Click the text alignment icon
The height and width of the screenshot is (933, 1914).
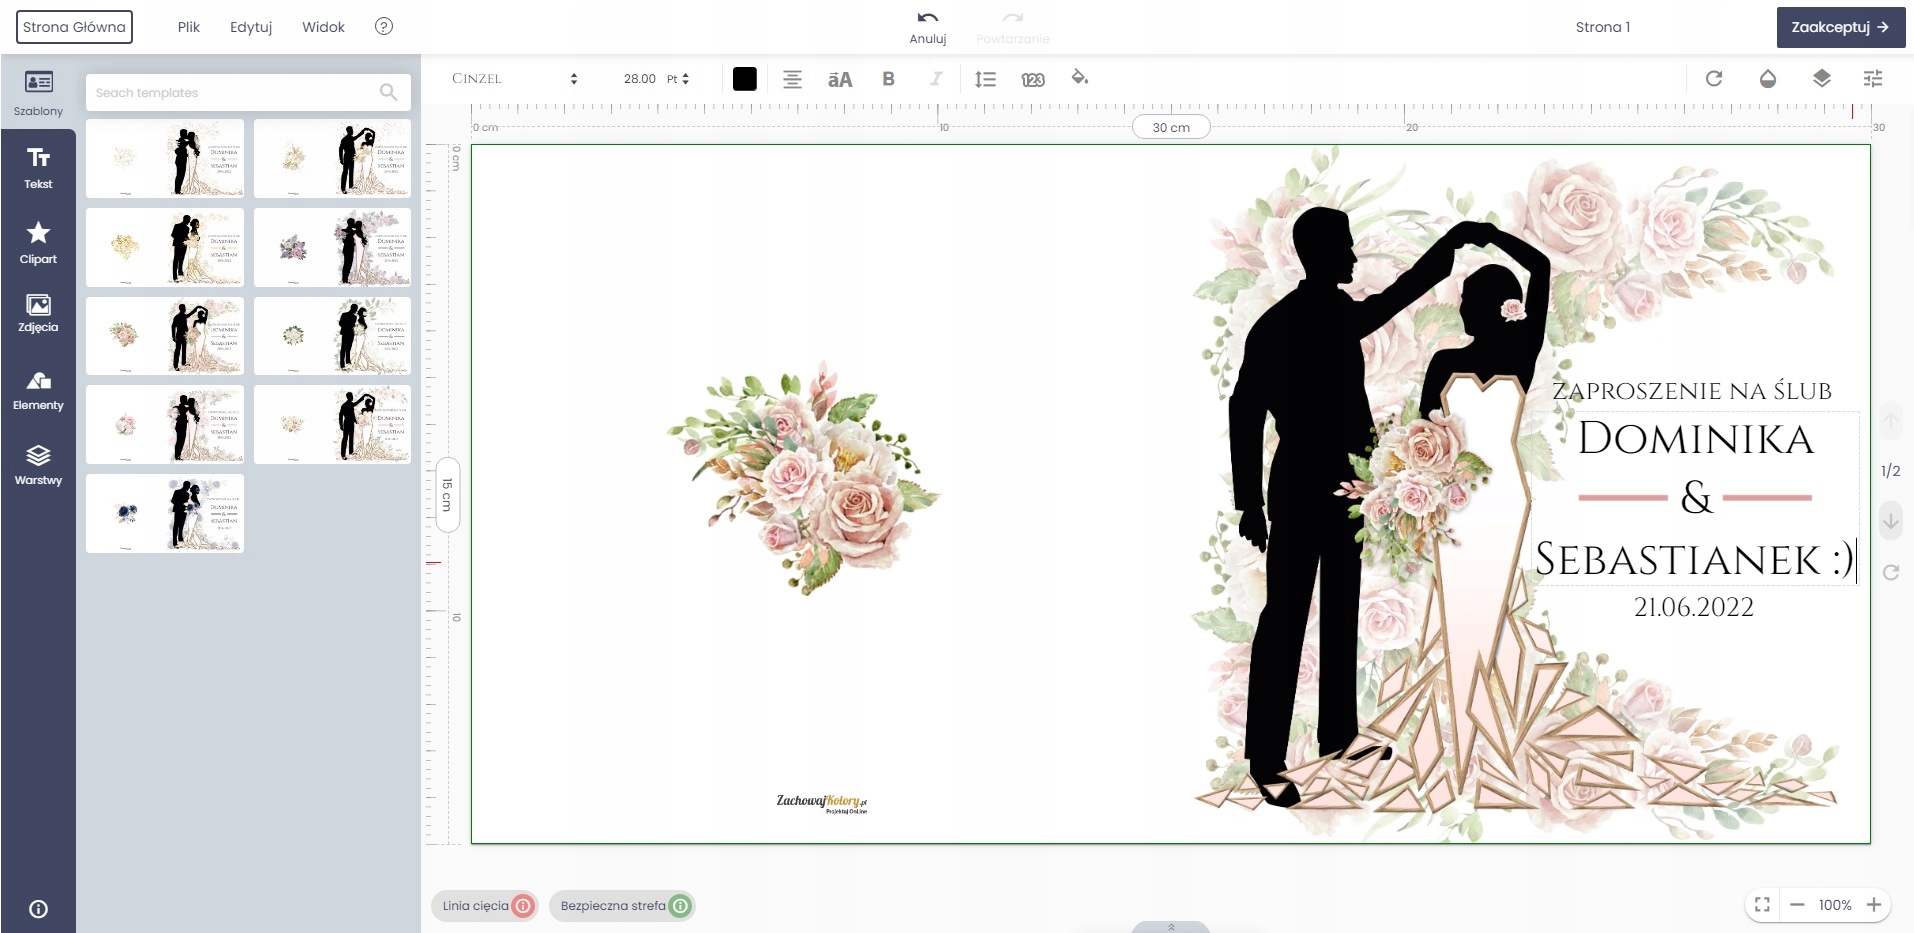point(792,79)
